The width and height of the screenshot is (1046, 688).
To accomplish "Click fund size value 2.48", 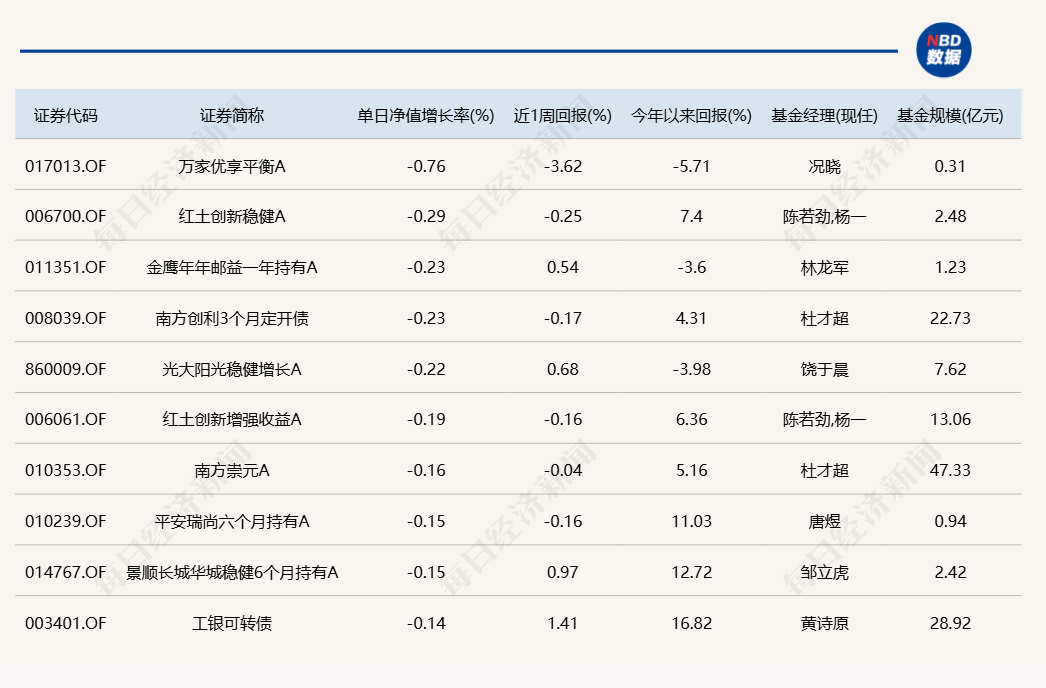I will pos(950,216).
